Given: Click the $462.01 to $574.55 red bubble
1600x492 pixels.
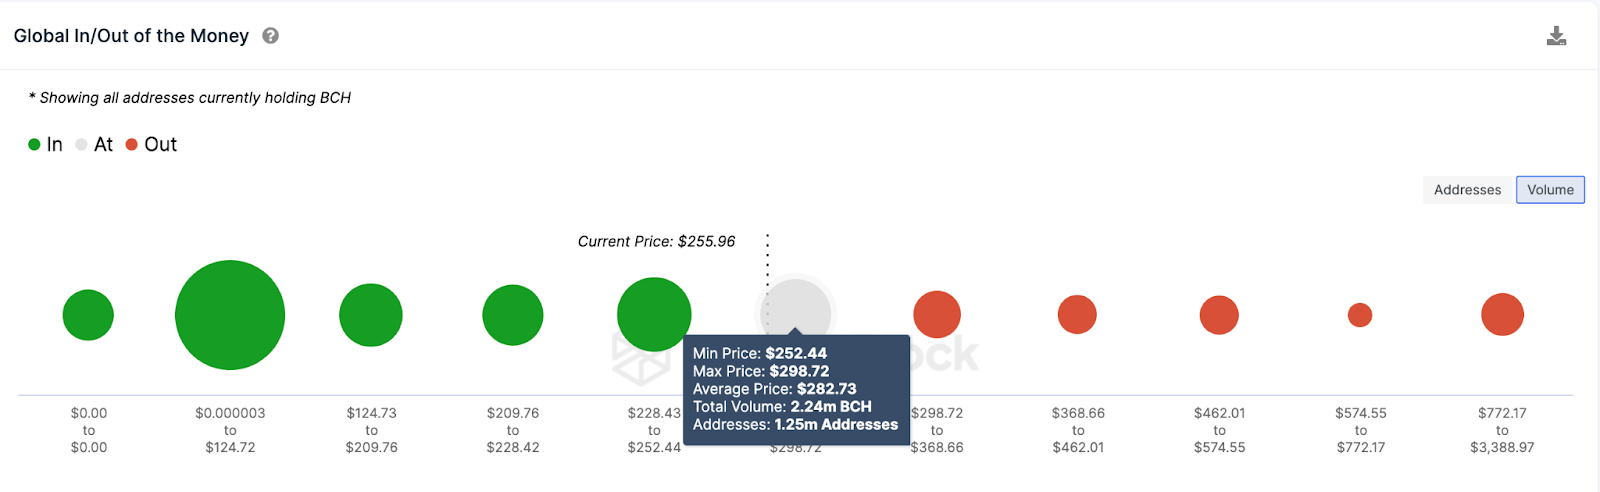Looking at the screenshot, I should click(1219, 315).
